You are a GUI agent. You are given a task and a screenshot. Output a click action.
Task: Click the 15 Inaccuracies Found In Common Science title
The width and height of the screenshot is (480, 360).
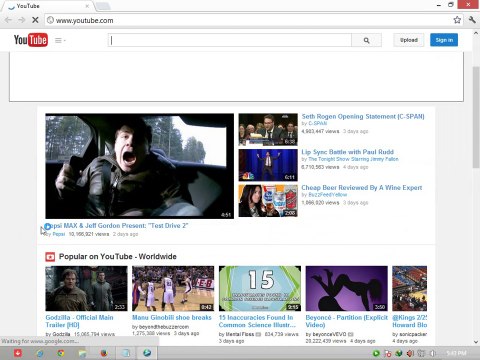click(257, 321)
